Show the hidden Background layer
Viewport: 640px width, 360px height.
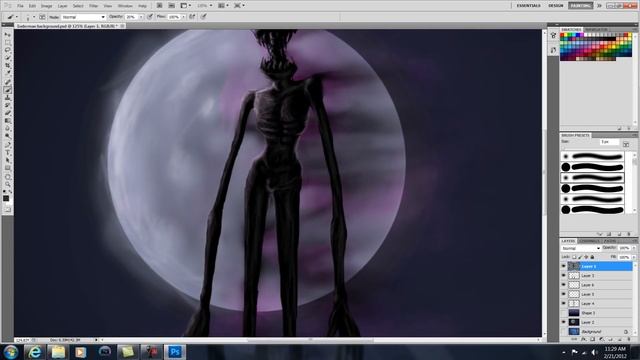[564, 332]
